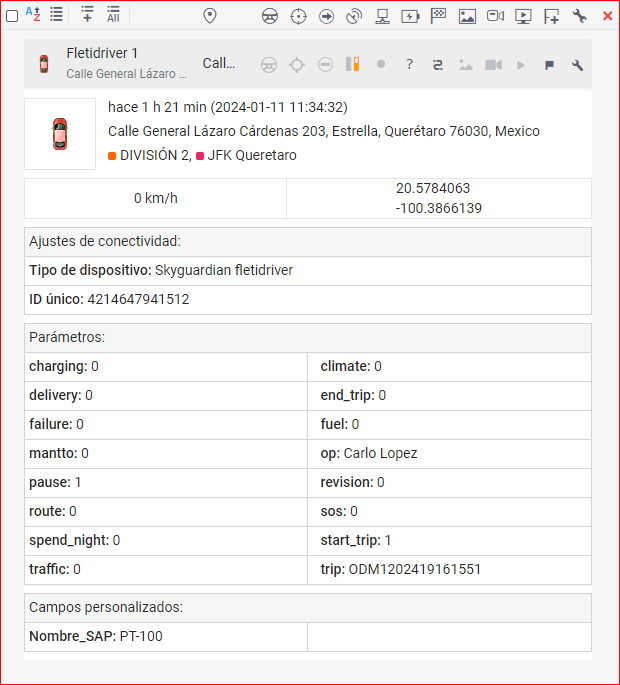Click the checkered flag icon in the header
This screenshot has height=685, width=620.
tap(438, 16)
